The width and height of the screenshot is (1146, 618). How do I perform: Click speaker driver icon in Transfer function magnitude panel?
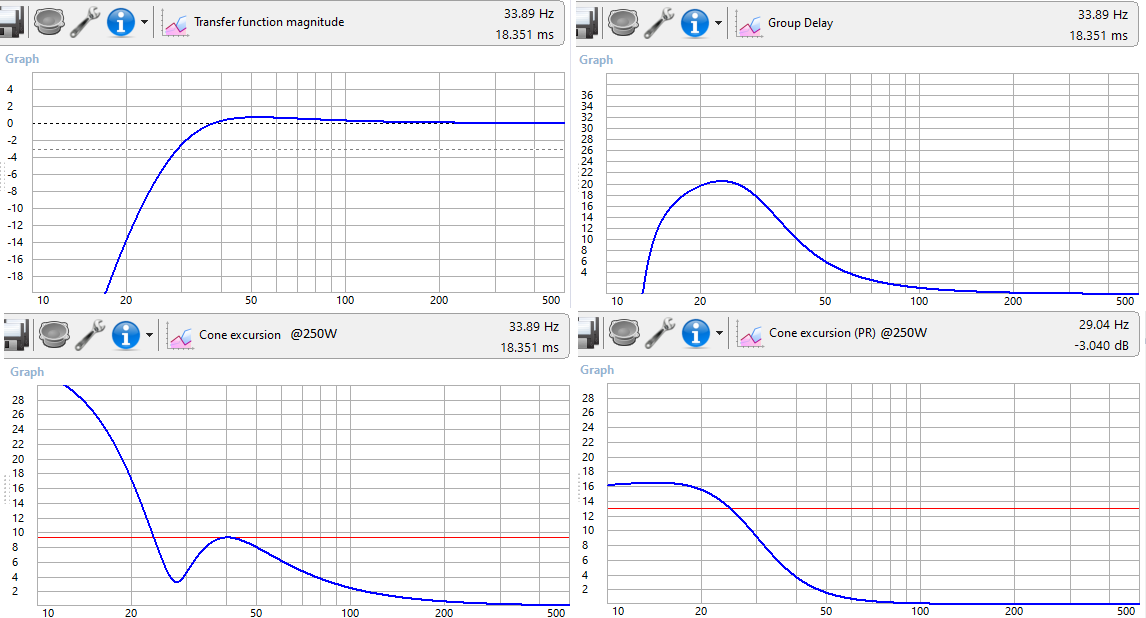(49, 22)
